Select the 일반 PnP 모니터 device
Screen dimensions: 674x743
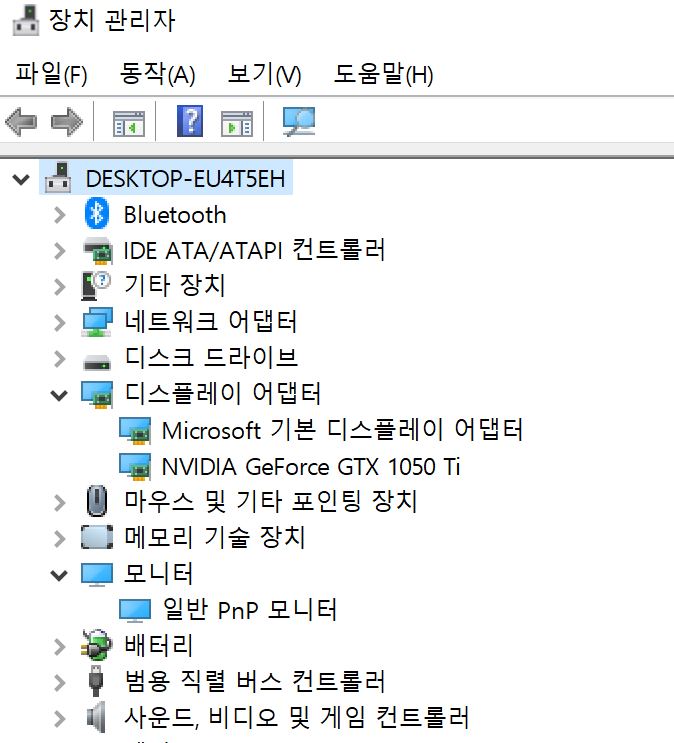click(250, 610)
